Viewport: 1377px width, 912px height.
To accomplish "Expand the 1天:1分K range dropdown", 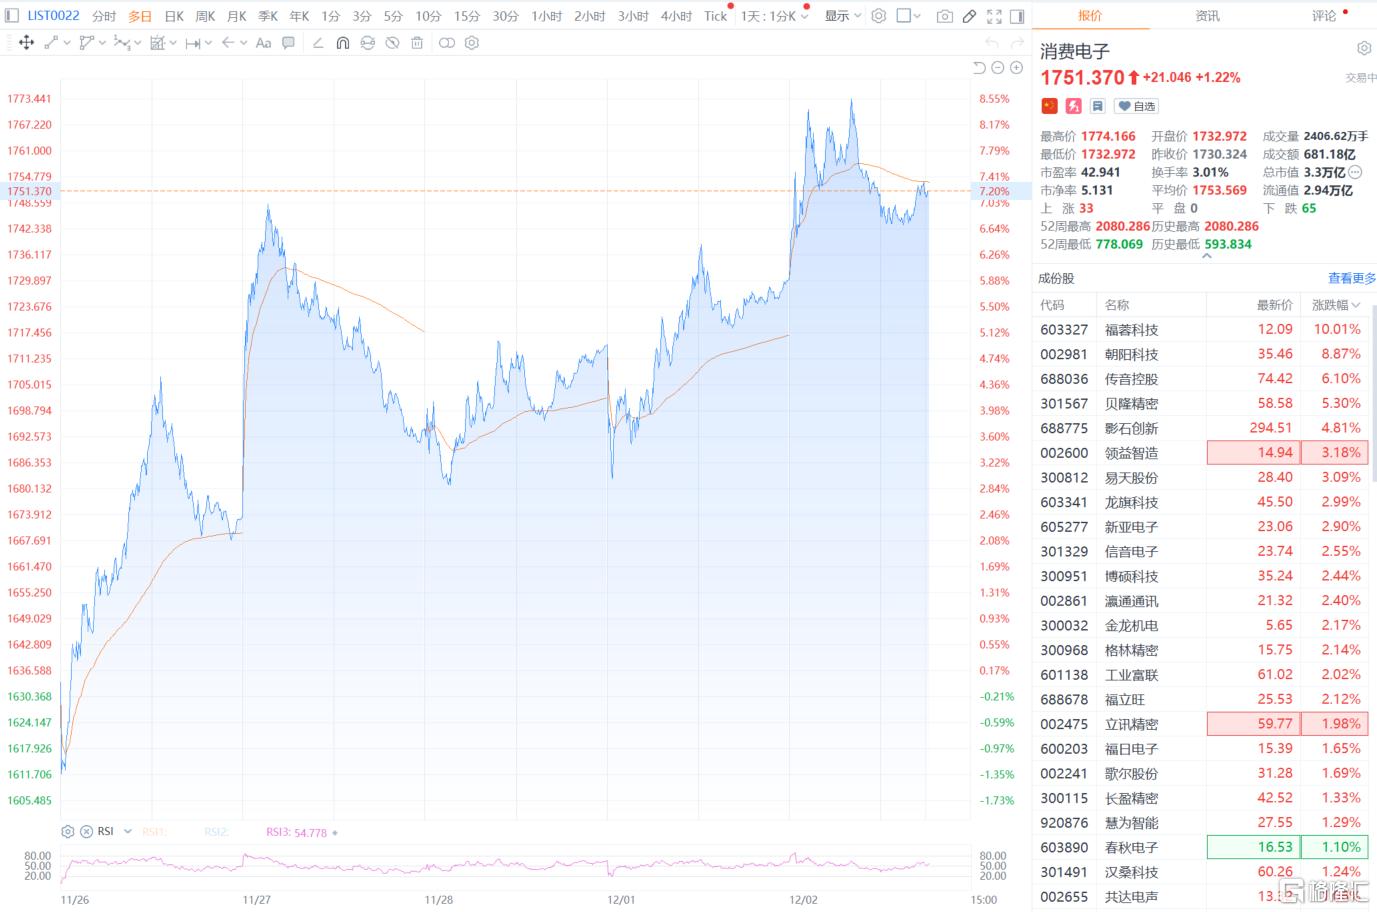I will (x=774, y=16).
